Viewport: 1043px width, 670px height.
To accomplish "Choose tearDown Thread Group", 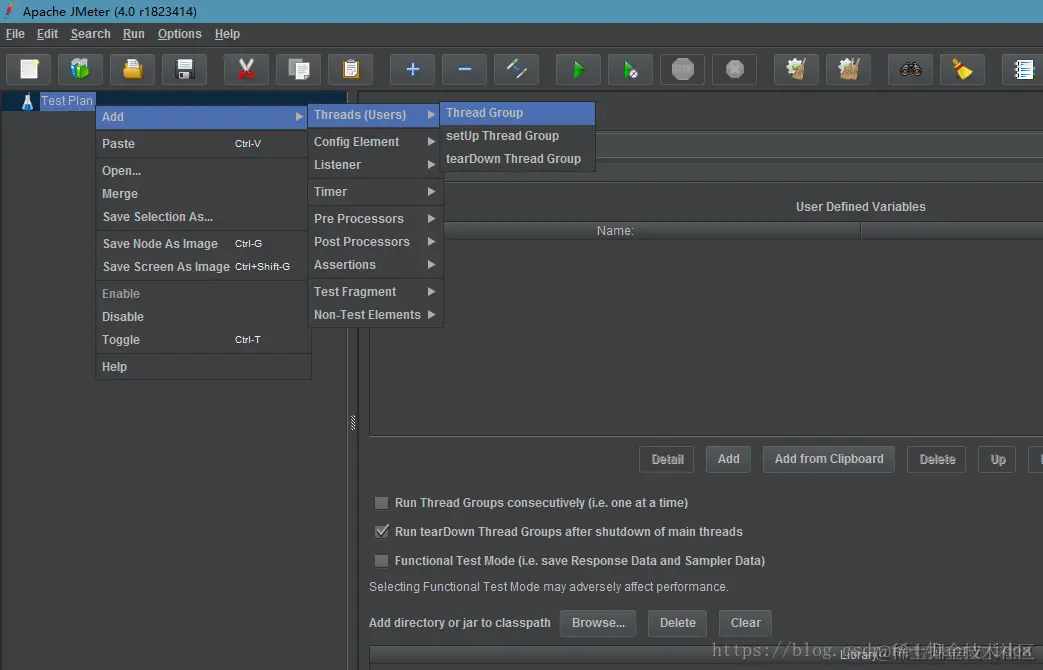I will tap(517, 159).
